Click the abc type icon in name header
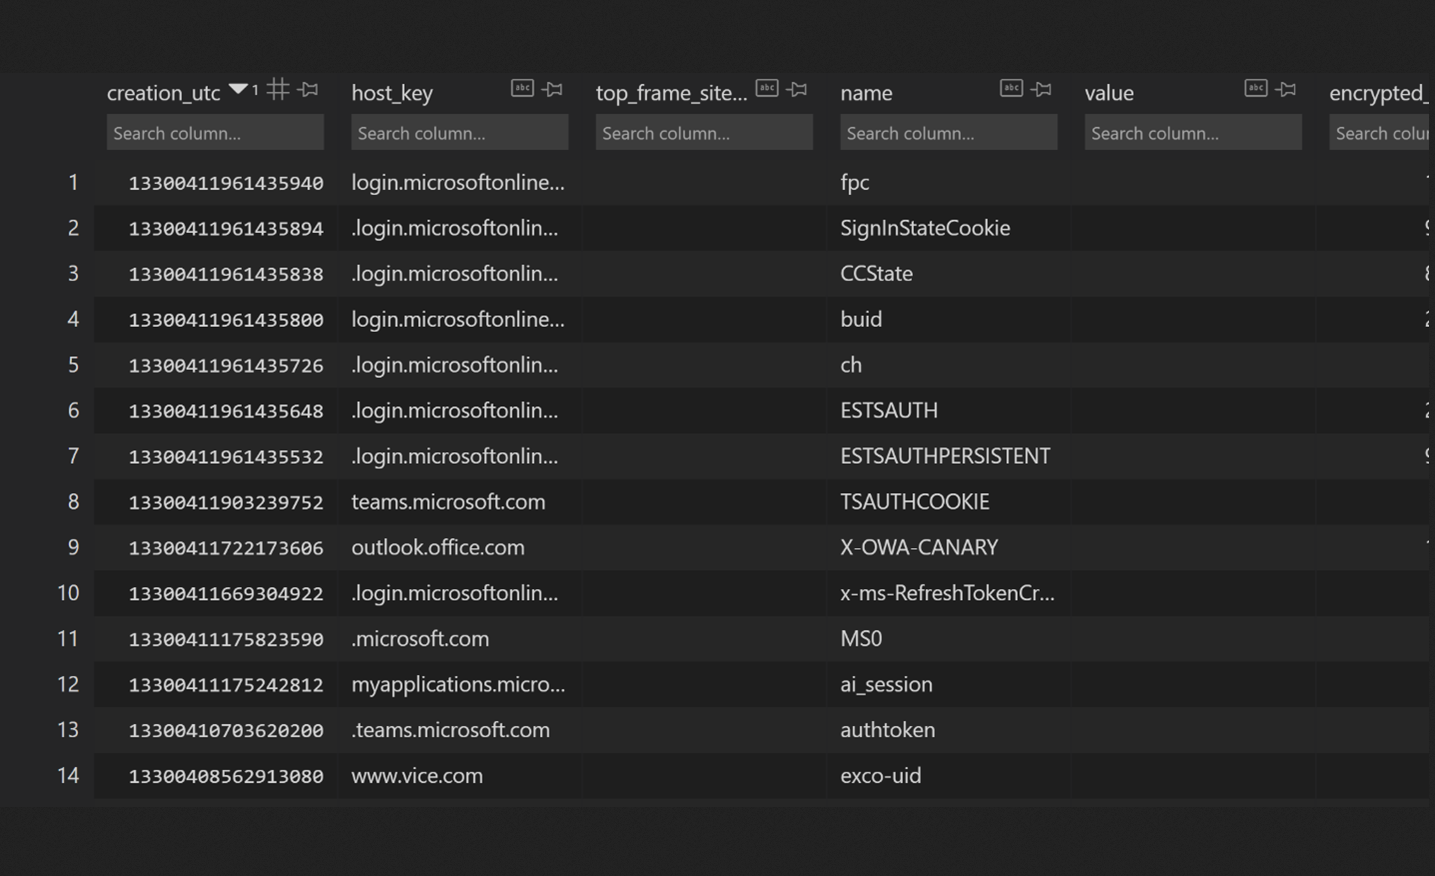 tap(1011, 88)
